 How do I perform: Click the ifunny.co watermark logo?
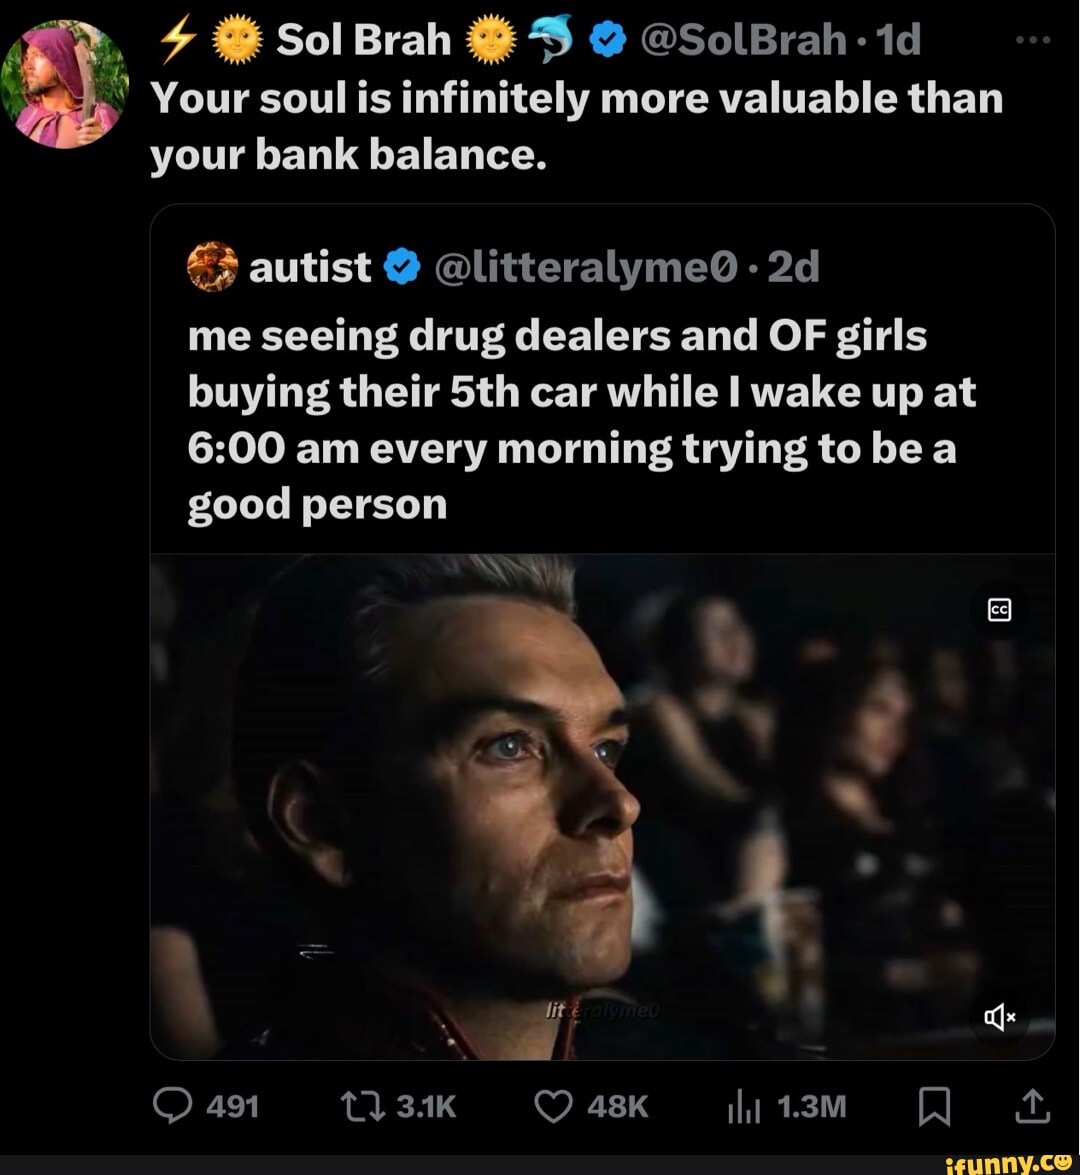click(x=1011, y=1161)
